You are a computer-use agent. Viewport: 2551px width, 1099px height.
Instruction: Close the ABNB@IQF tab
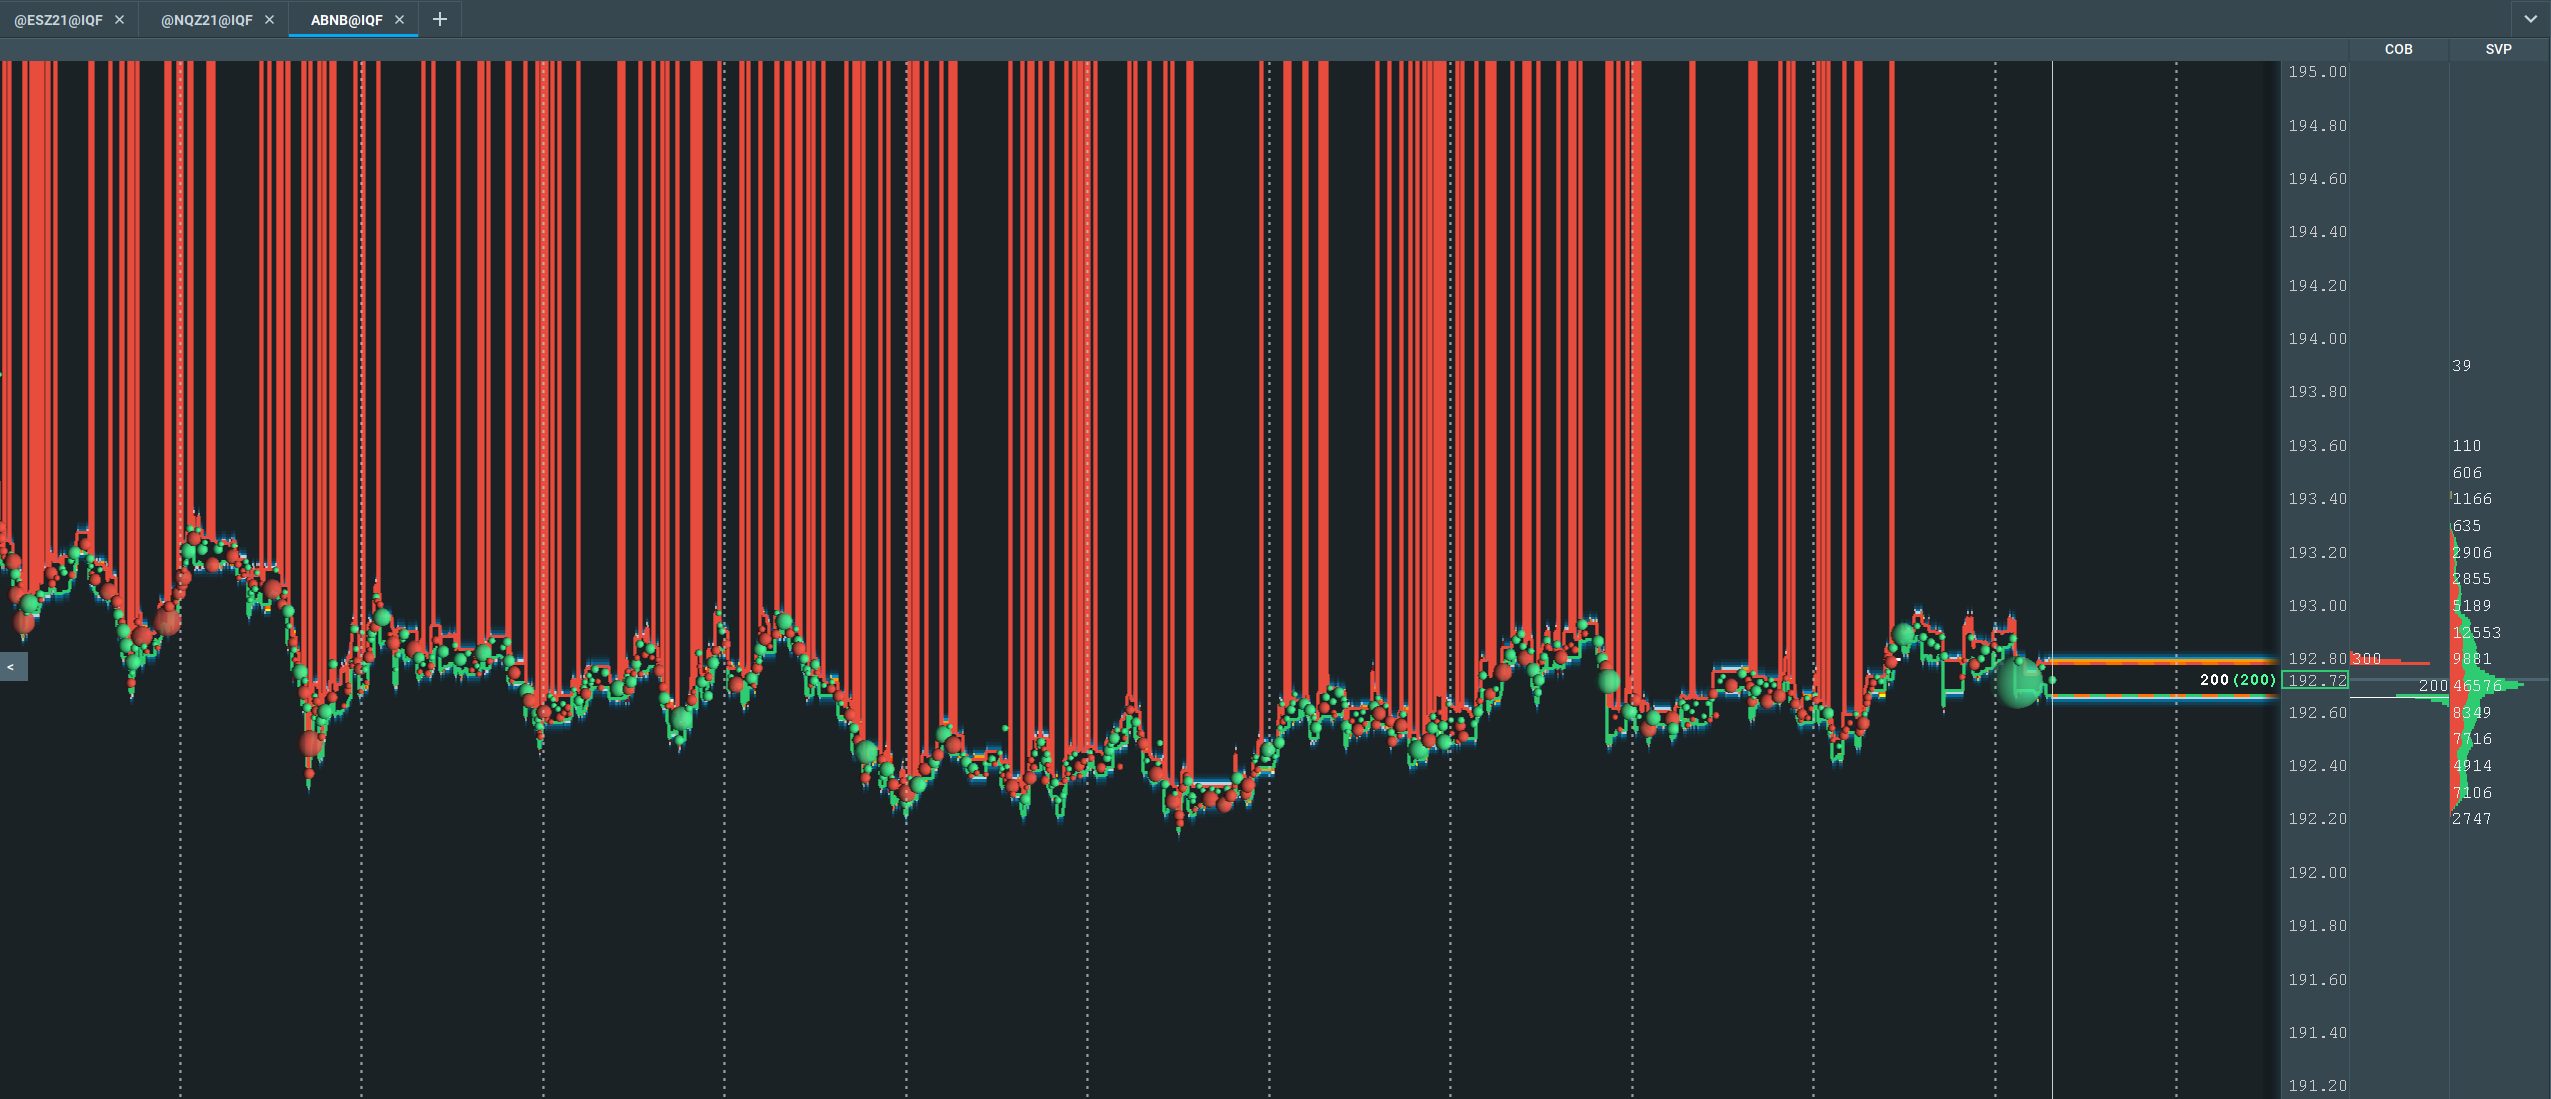tap(400, 20)
